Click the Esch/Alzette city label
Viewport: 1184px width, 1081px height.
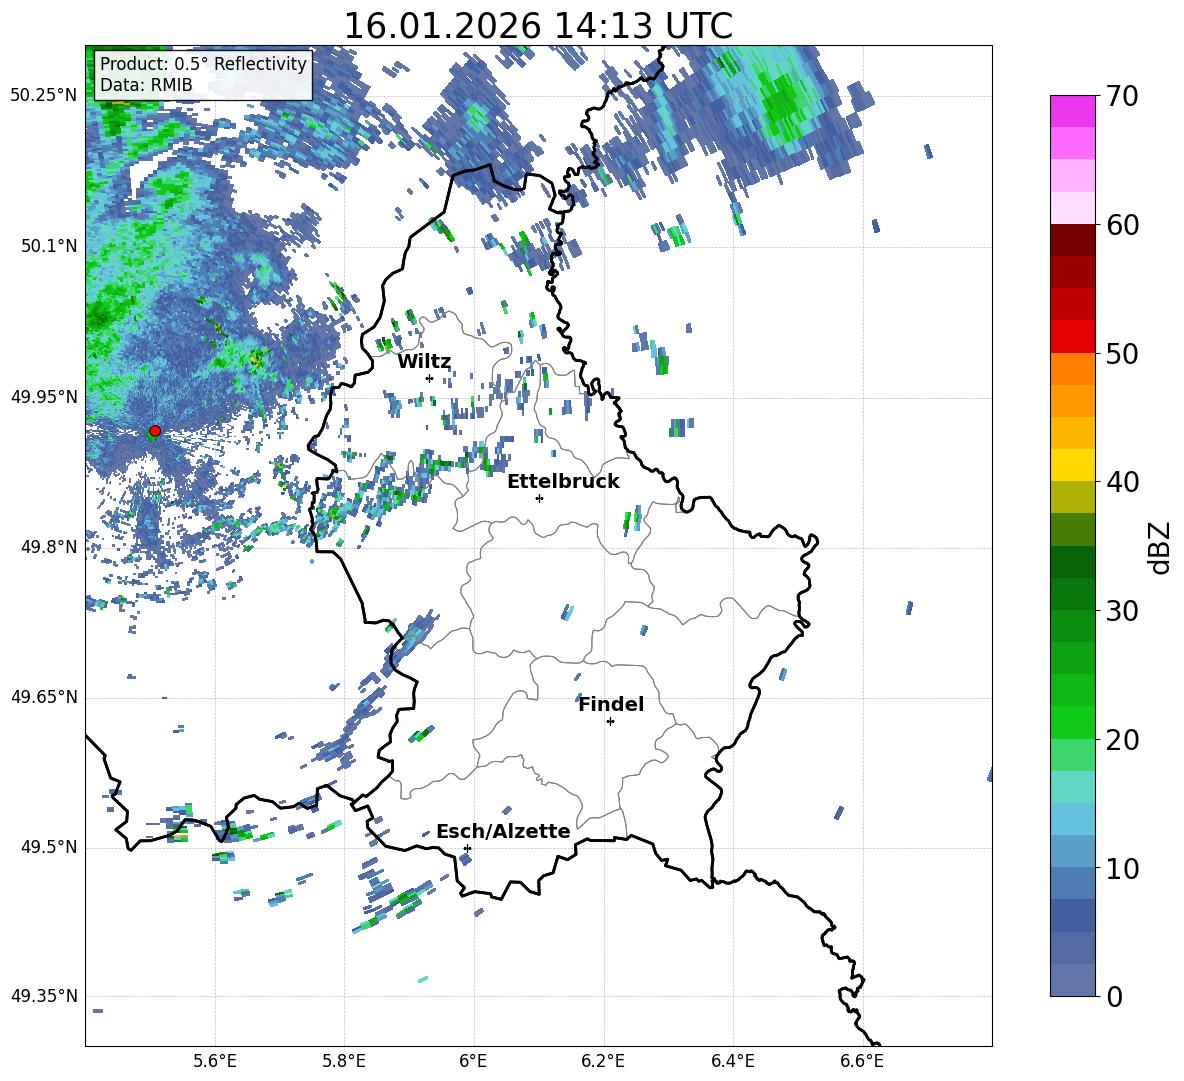(503, 831)
